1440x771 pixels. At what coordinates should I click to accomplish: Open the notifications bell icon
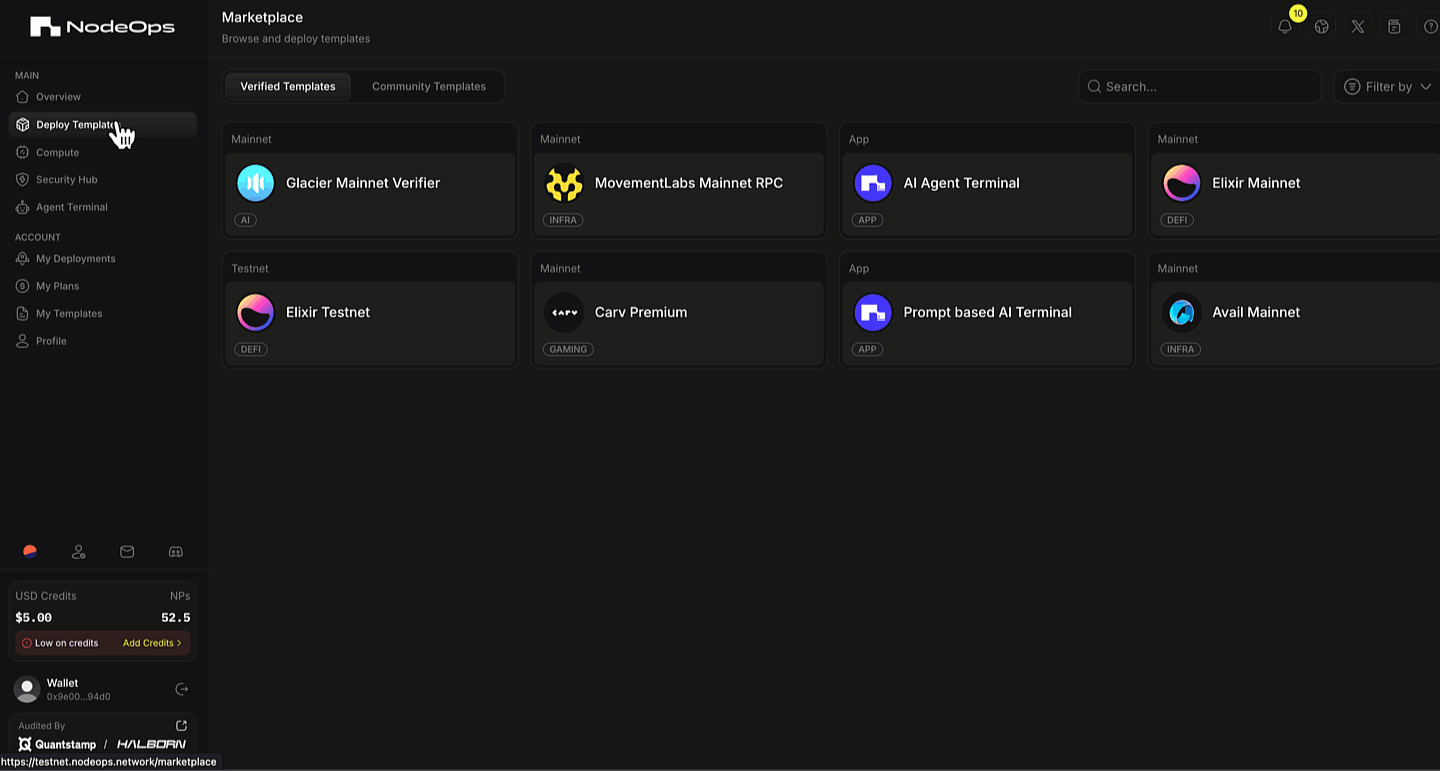tap(1285, 27)
